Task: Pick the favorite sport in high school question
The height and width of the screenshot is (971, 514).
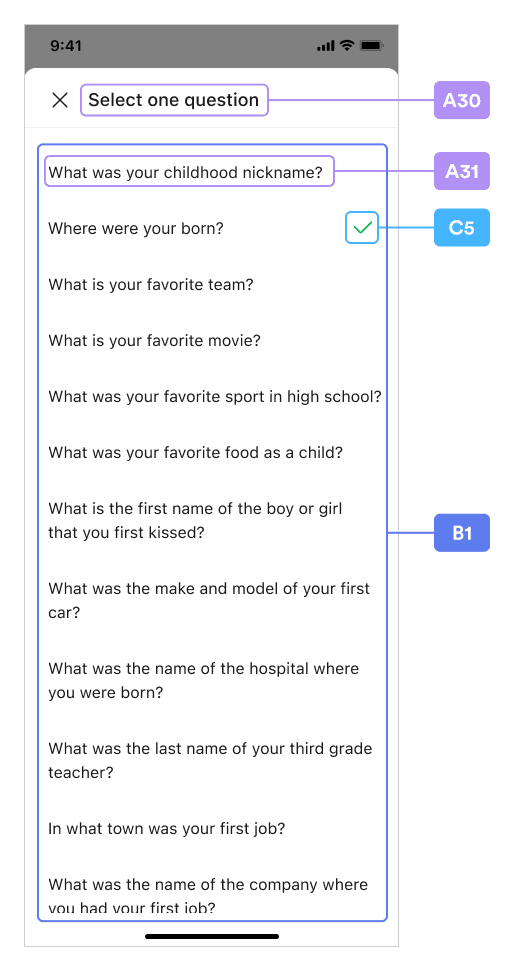Action: click(215, 396)
